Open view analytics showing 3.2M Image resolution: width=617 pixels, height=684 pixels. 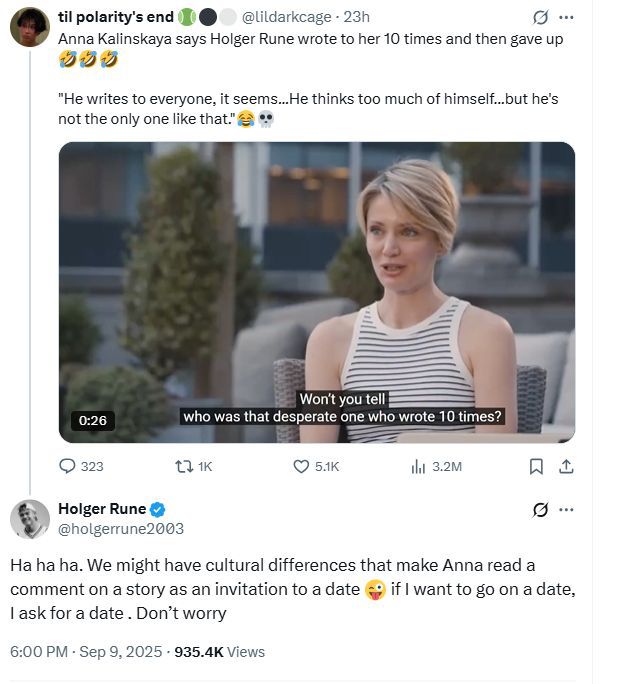point(419,466)
